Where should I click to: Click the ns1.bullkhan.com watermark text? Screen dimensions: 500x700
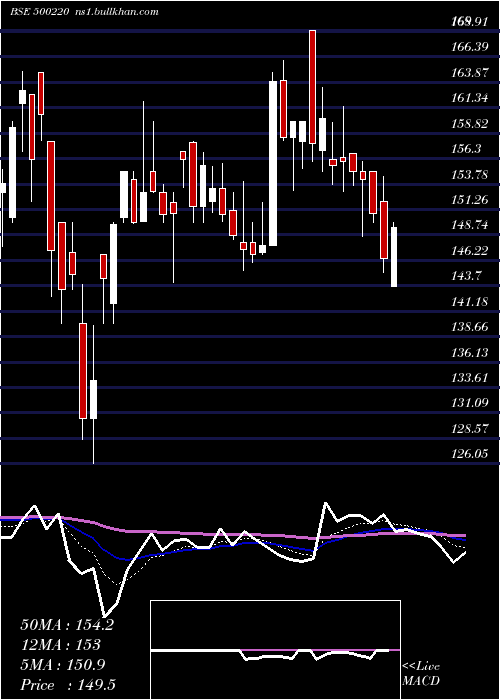coord(116,12)
